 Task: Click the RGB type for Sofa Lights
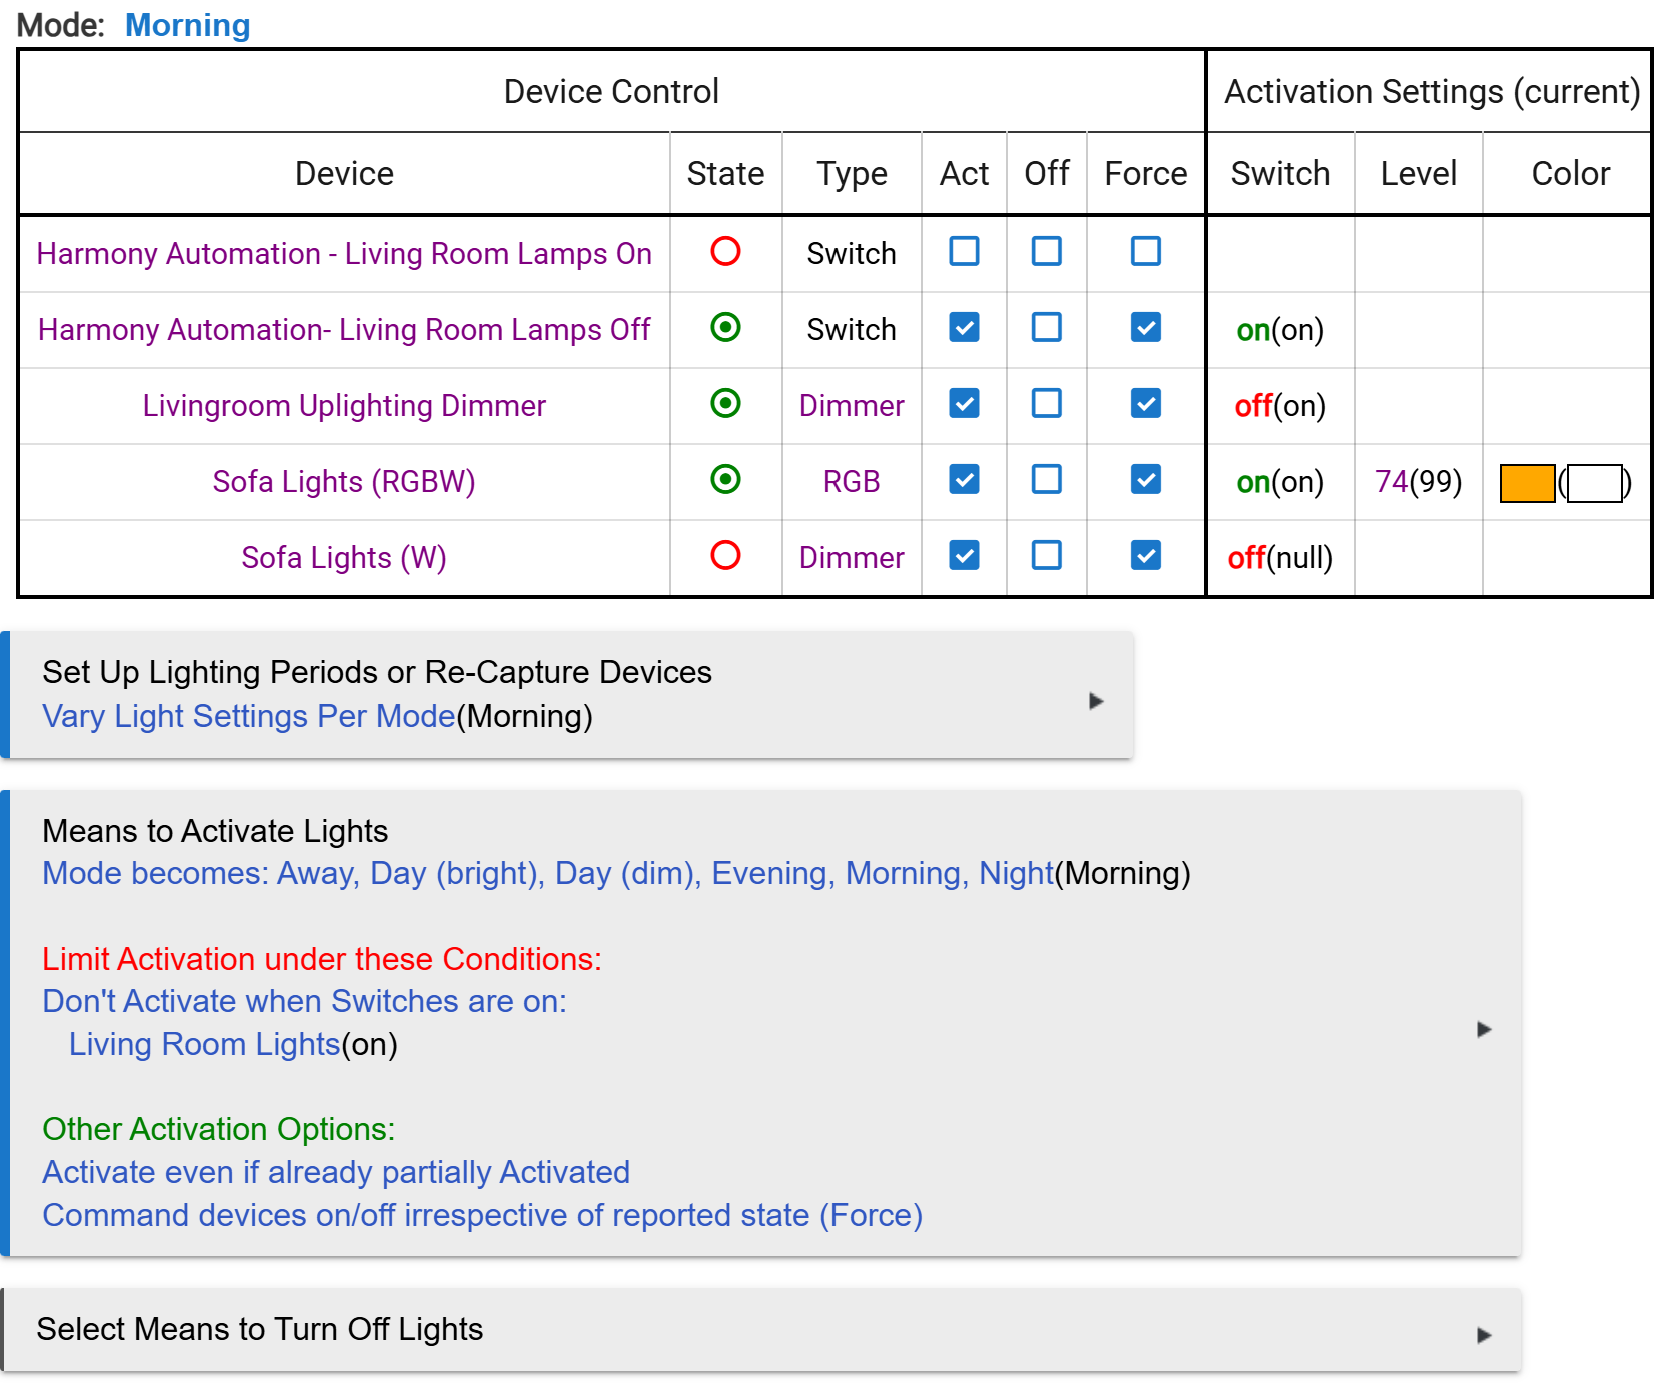[851, 482]
